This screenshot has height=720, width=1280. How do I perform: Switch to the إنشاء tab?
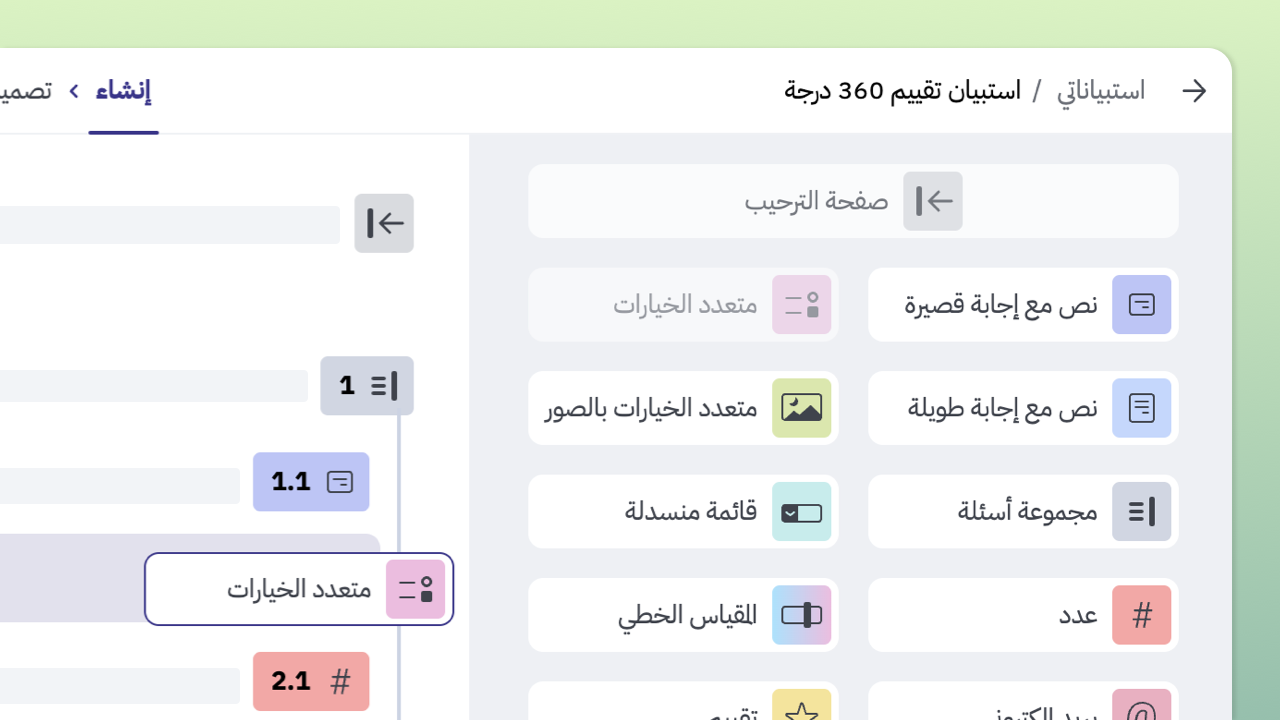click(123, 90)
